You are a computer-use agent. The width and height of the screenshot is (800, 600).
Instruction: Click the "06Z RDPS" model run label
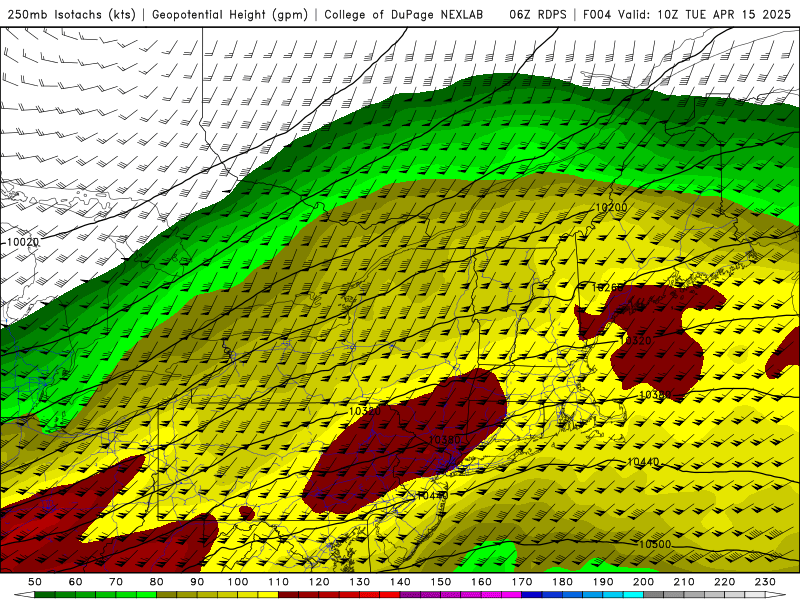pyautogui.click(x=538, y=15)
